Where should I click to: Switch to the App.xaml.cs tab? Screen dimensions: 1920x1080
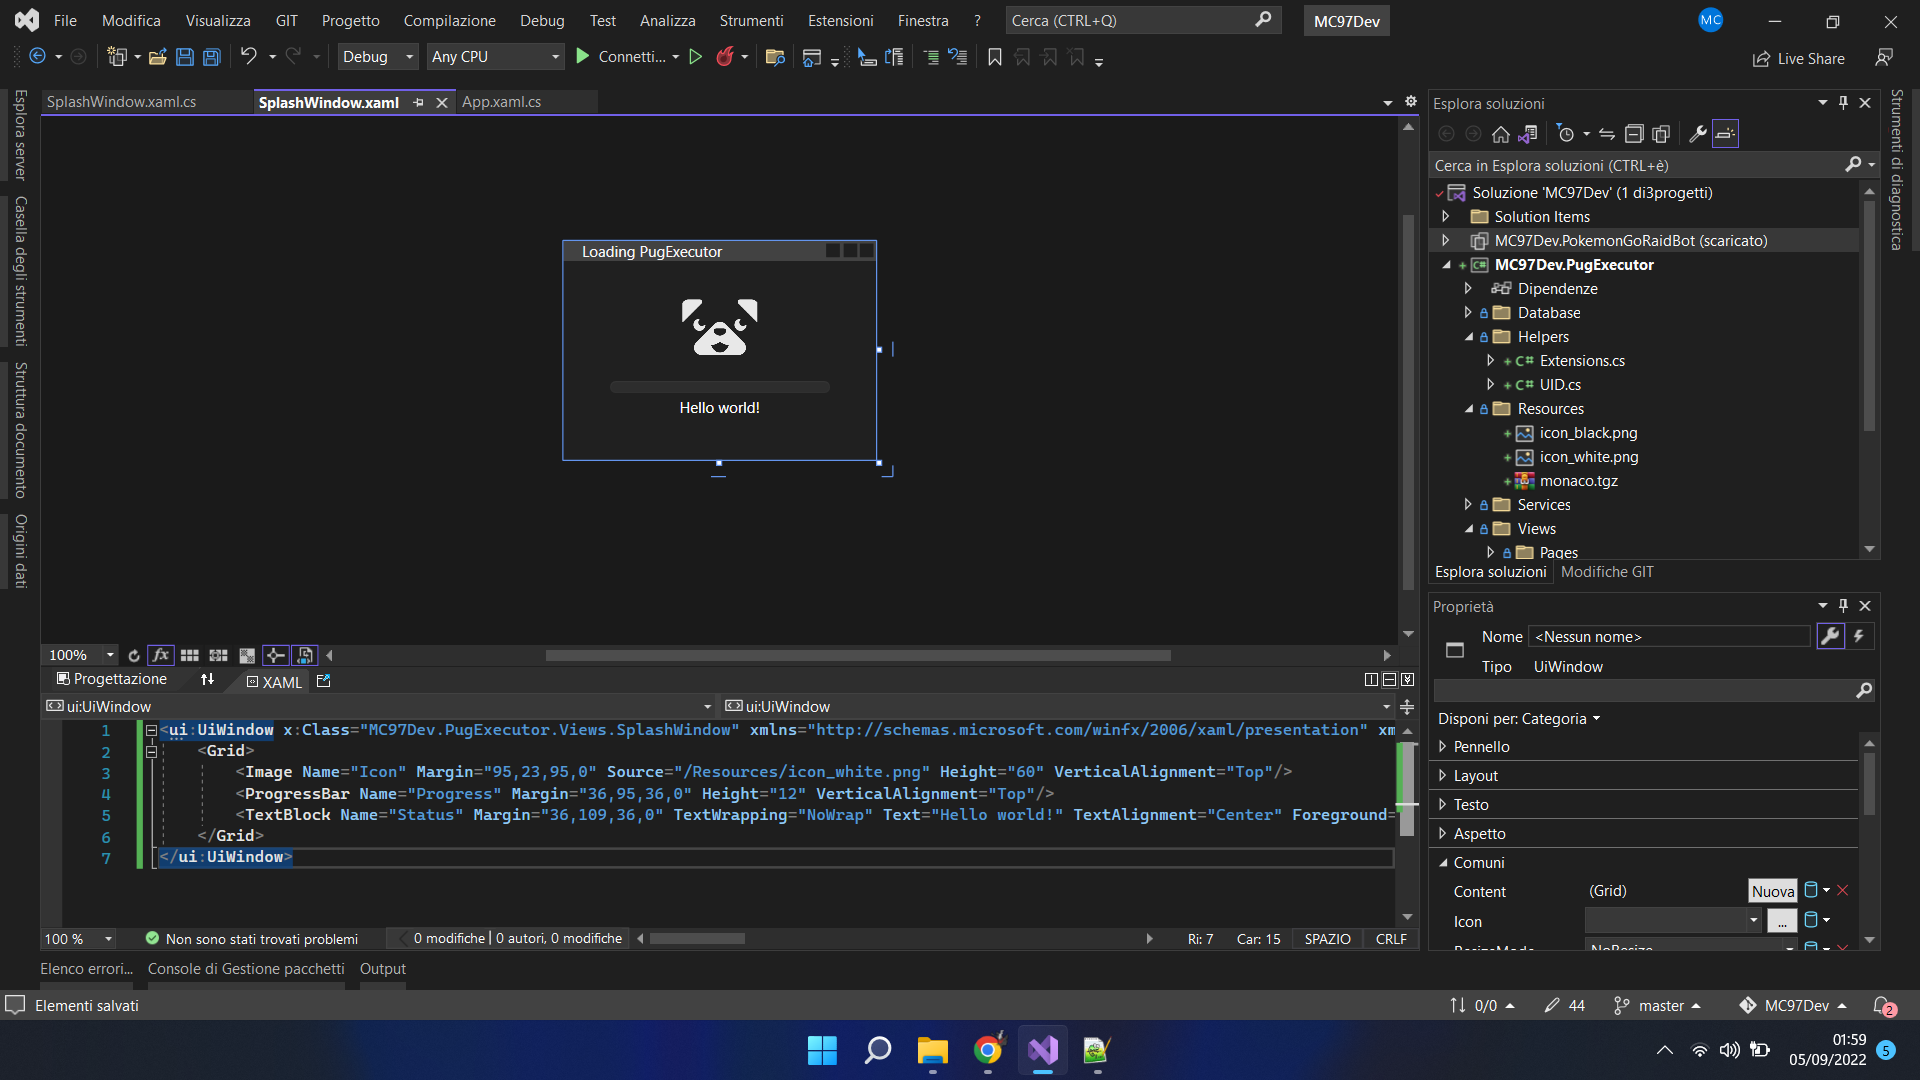click(501, 102)
